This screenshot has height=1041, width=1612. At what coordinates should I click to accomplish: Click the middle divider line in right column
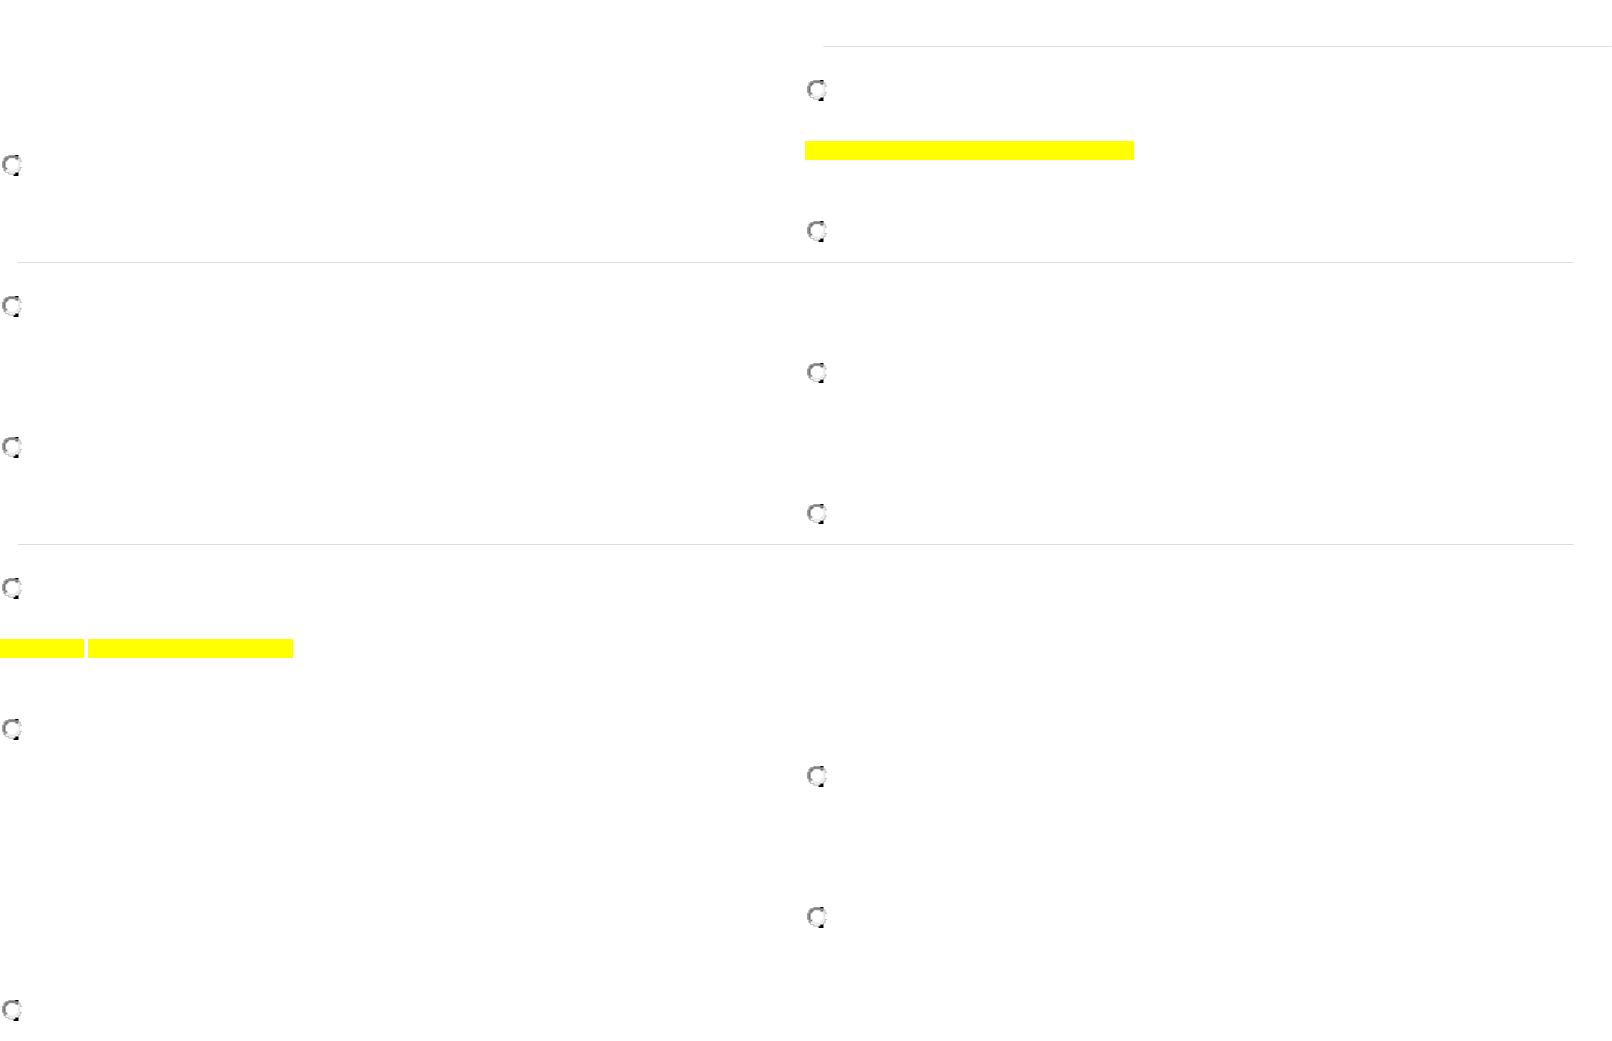point(1190,263)
